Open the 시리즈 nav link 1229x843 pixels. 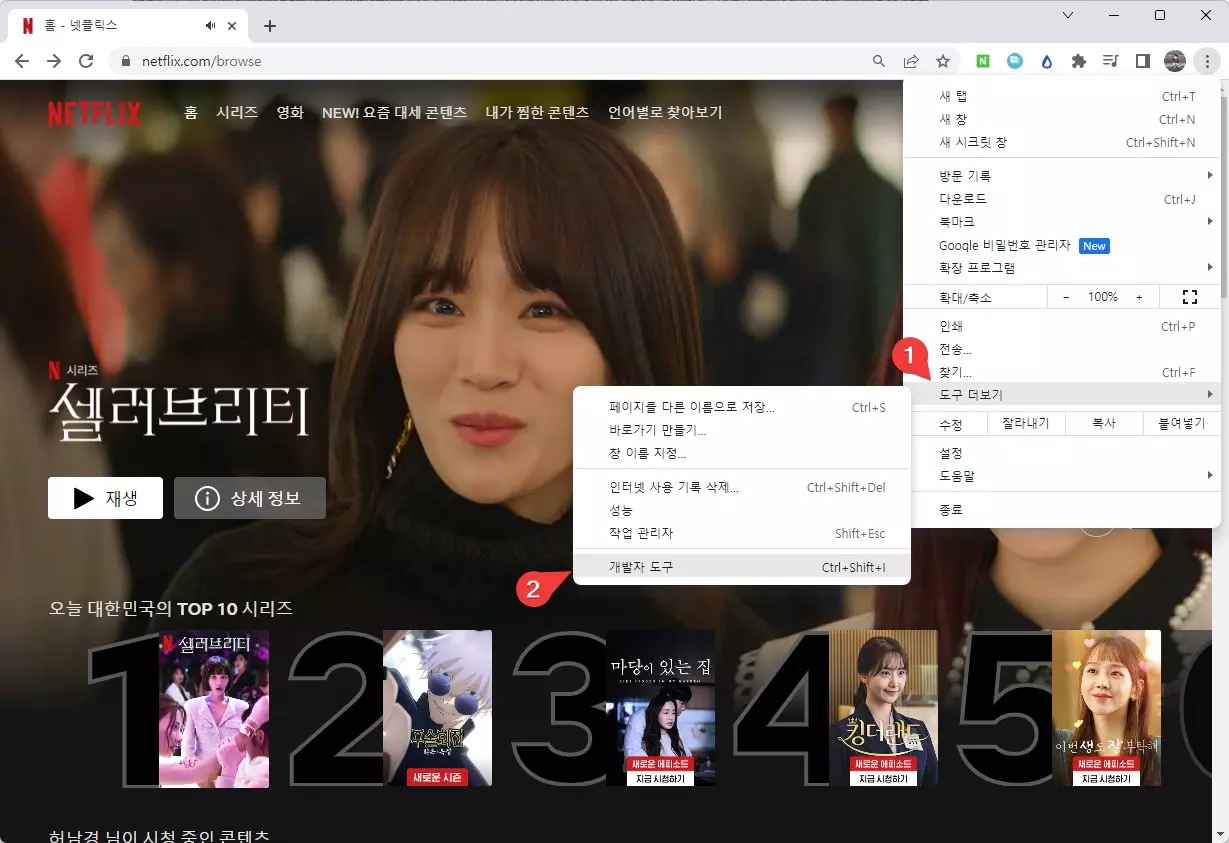[x=237, y=113]
